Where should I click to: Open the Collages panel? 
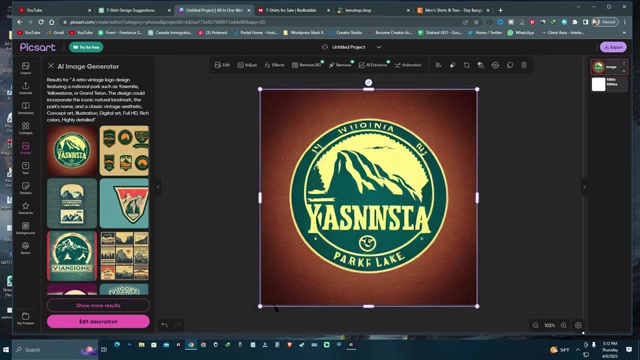click(x=25, y=128)
